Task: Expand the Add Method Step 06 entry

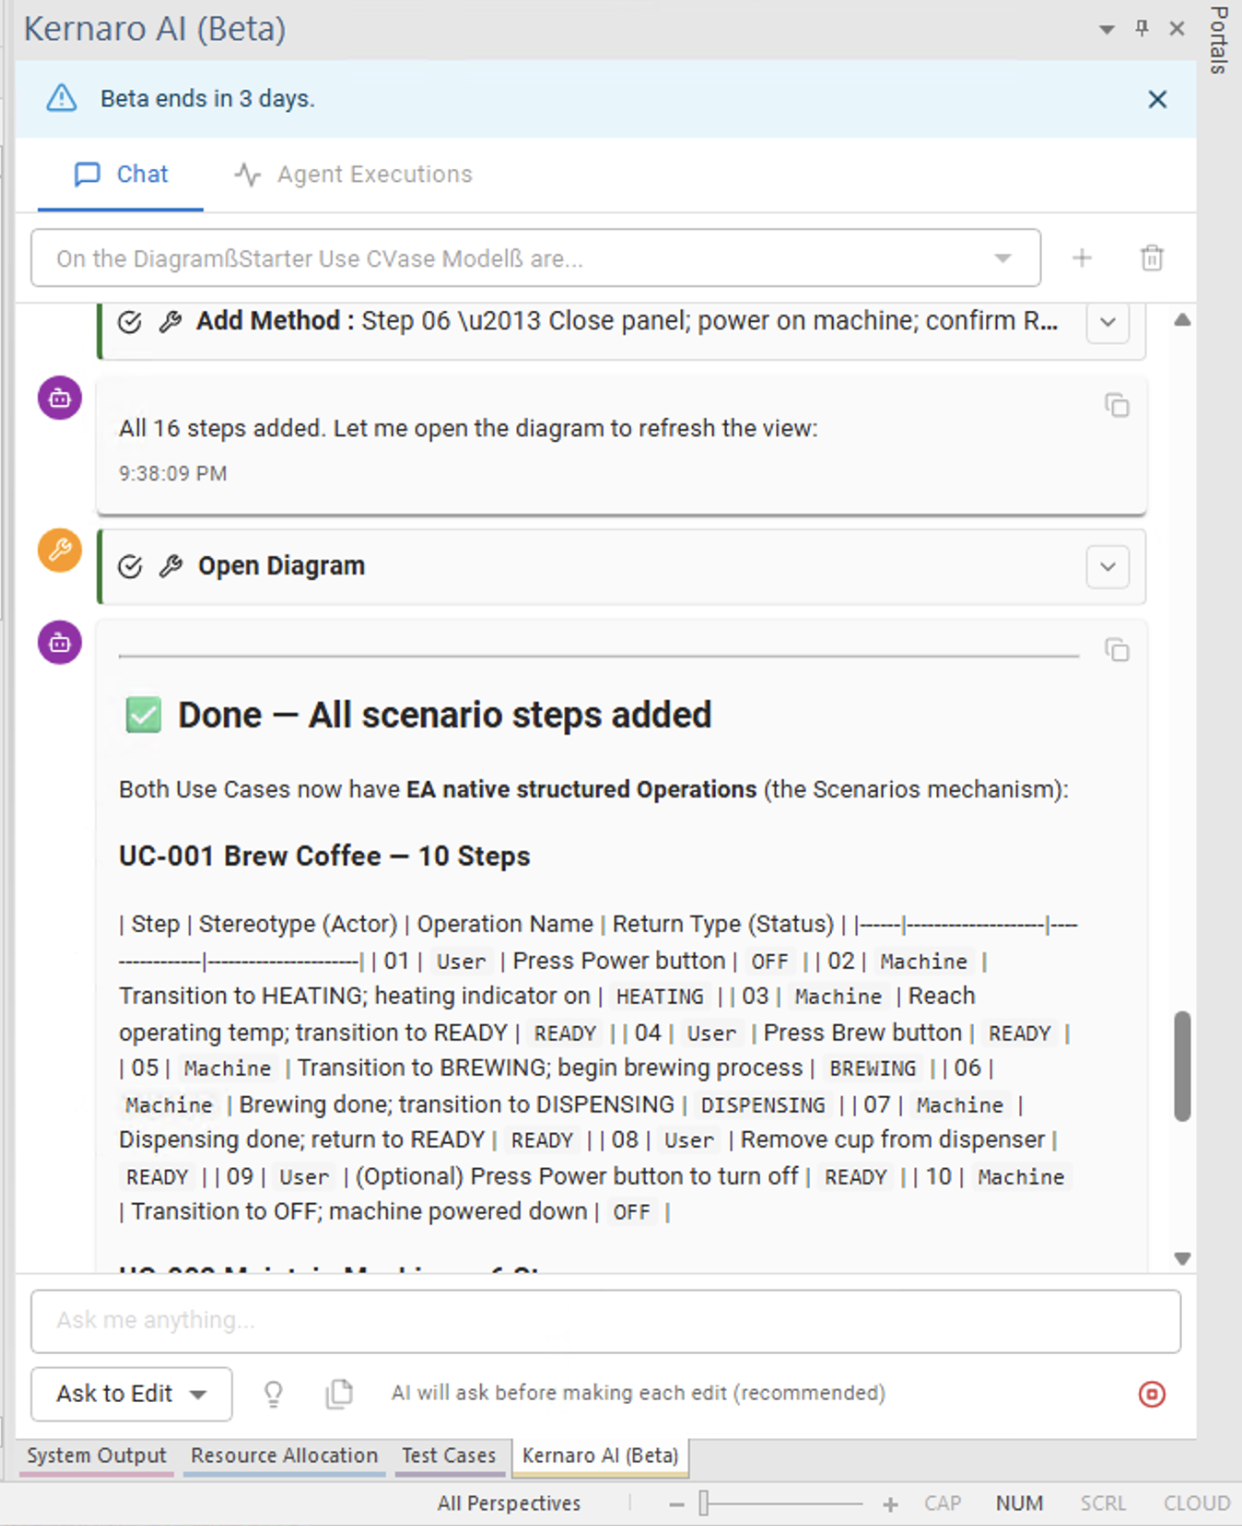Action: coord(1108,322)
